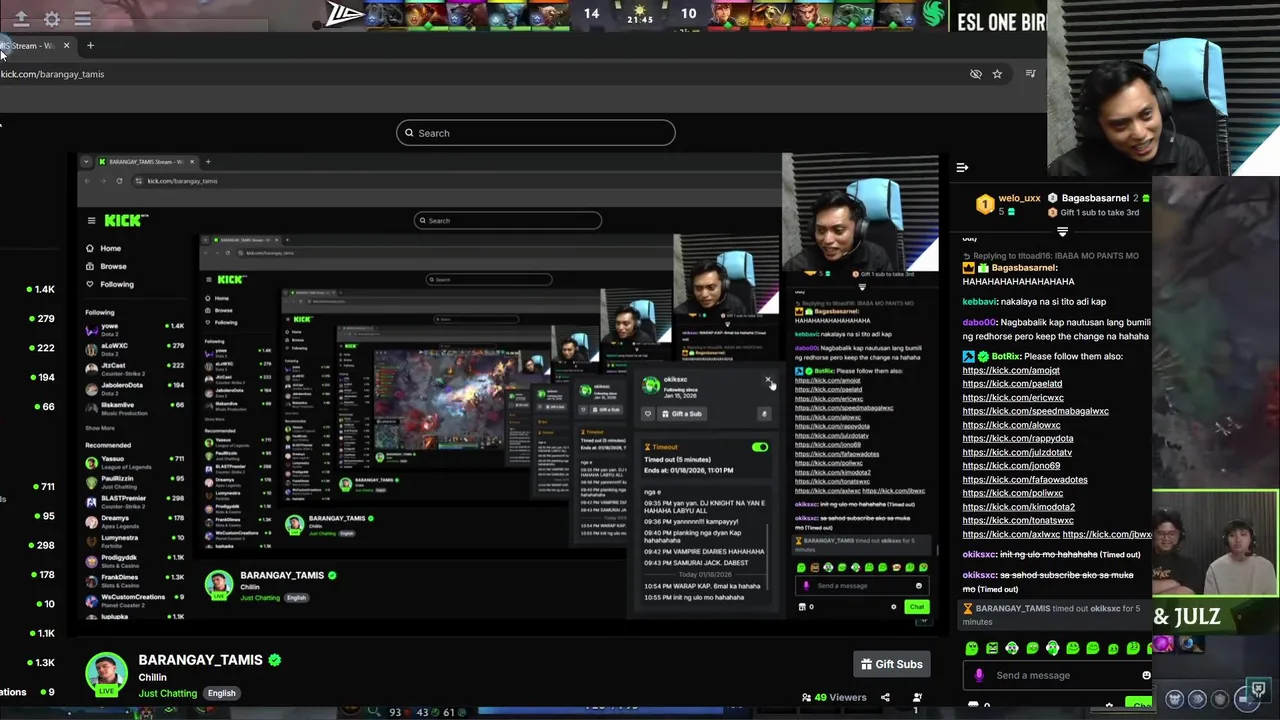Click the English language tag
This screenshot has height=720, width=1280.
pyautogui.click(x=222, y=693)
